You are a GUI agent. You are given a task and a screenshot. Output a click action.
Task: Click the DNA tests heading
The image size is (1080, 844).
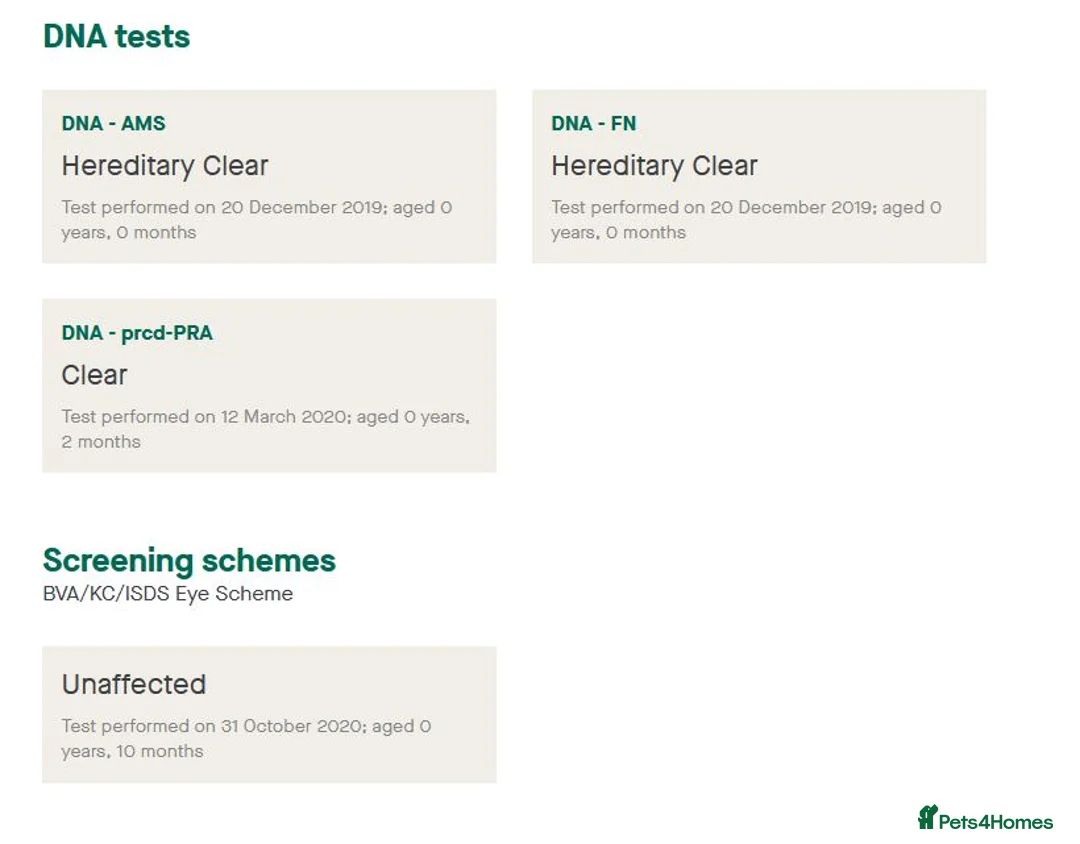coord(116,37)
